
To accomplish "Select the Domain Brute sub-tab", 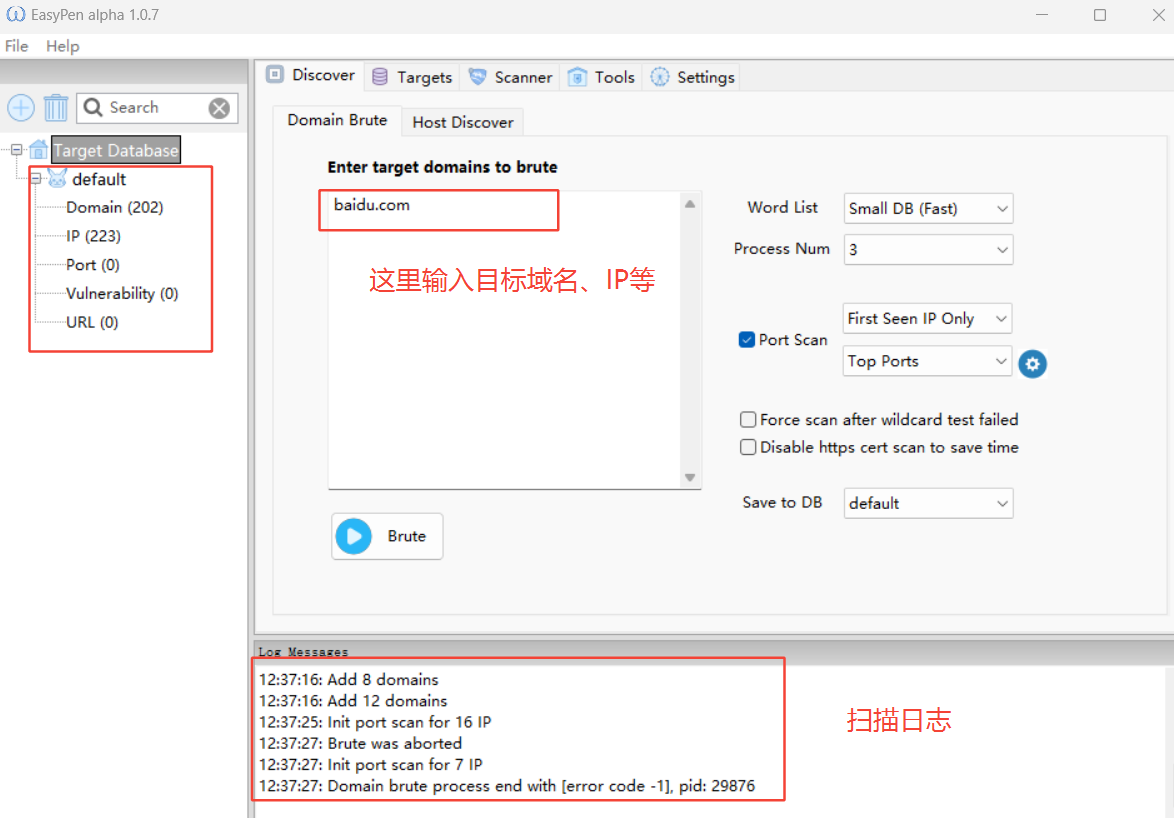I will (337, 120).
